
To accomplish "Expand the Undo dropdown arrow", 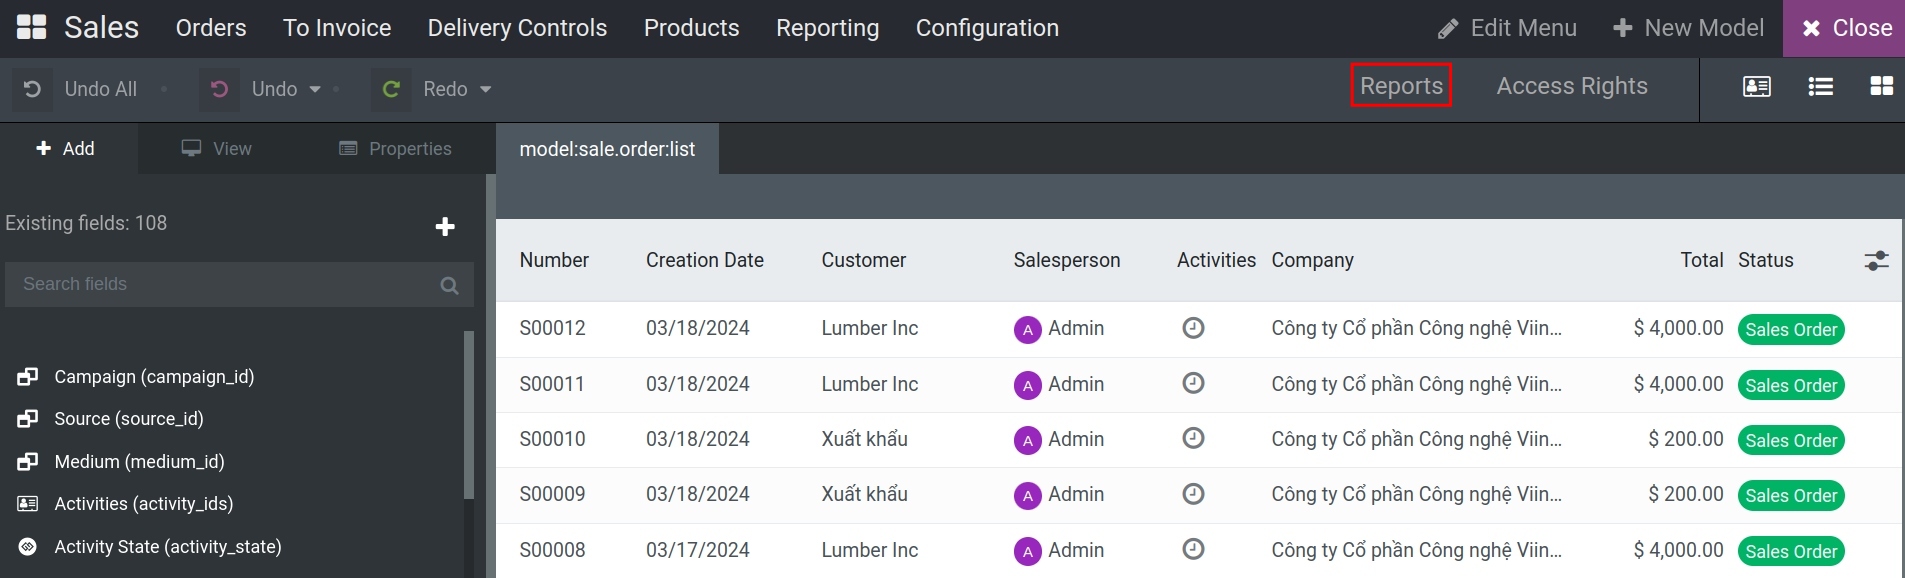I will pos(315,90).
